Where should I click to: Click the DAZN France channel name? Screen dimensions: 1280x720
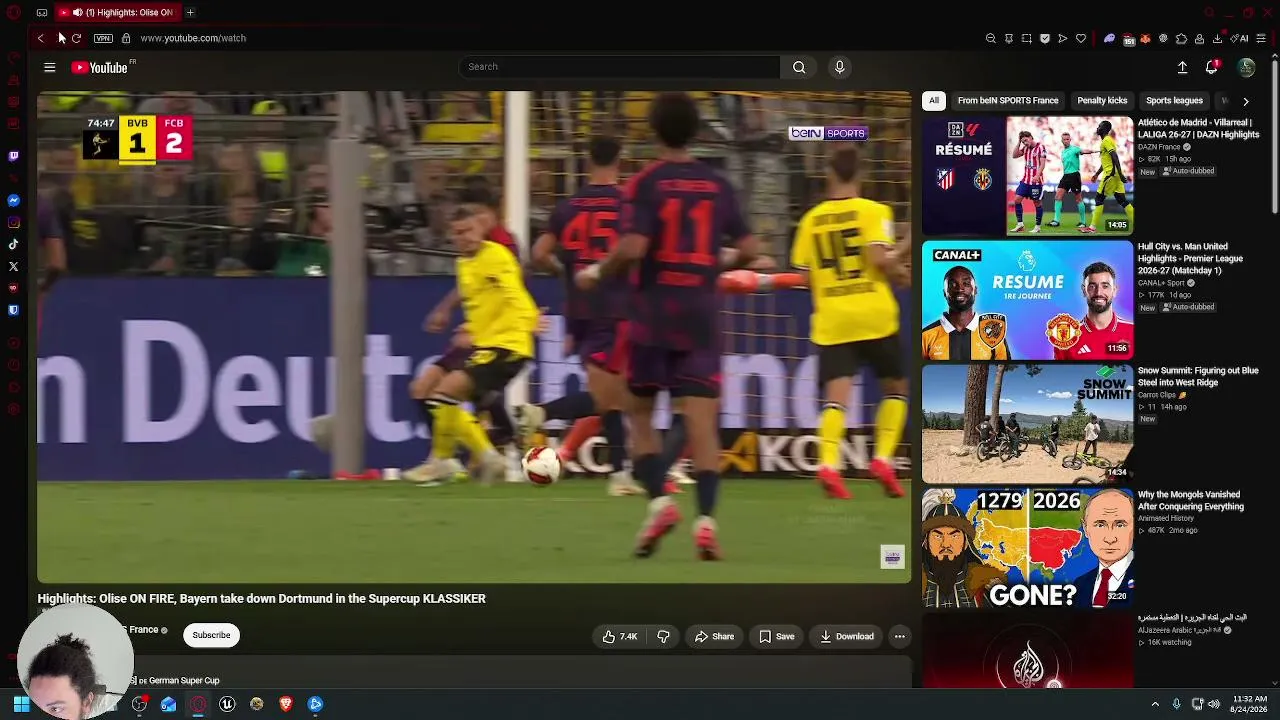(x=1159, y=147)
